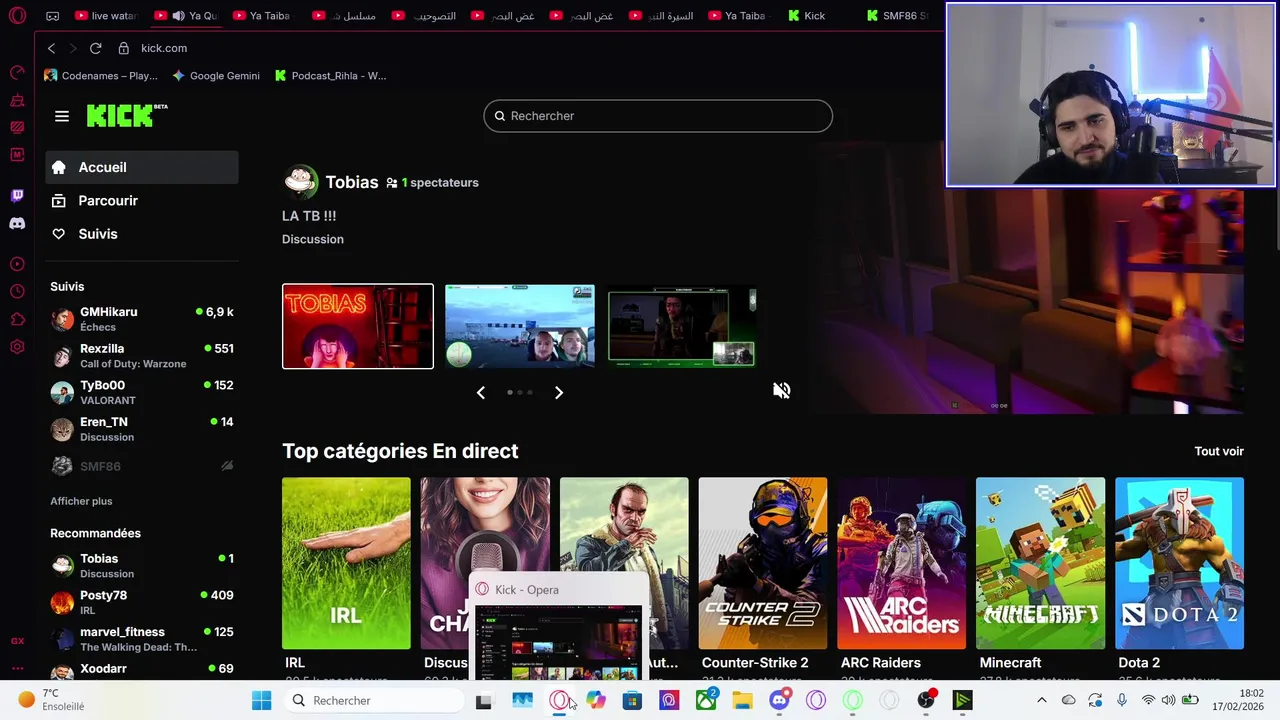
Task: Open the Player icon in Opera sidebar
Action: [x=17, y=264]
